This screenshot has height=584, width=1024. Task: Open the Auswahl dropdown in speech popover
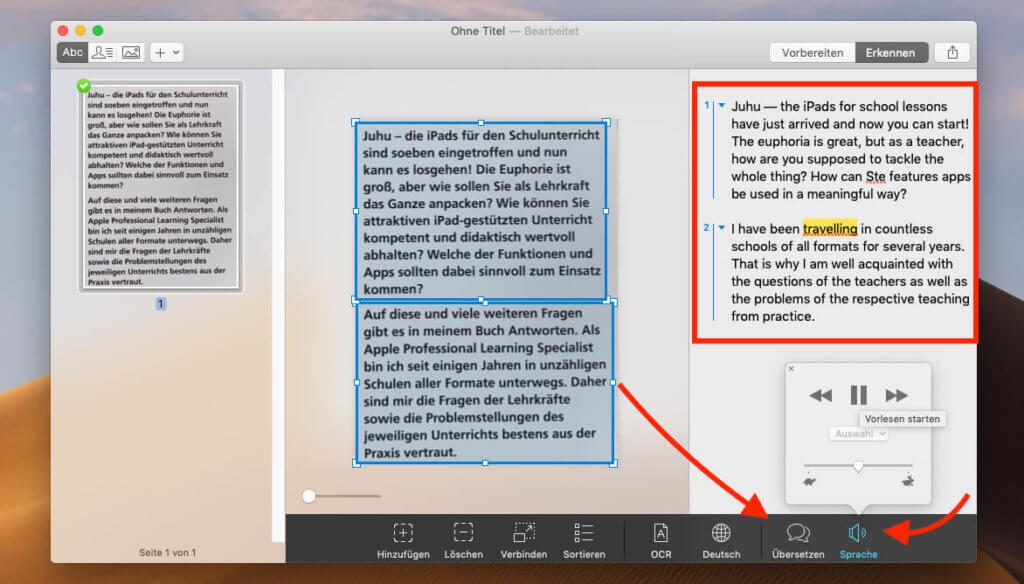coord(858,434)
